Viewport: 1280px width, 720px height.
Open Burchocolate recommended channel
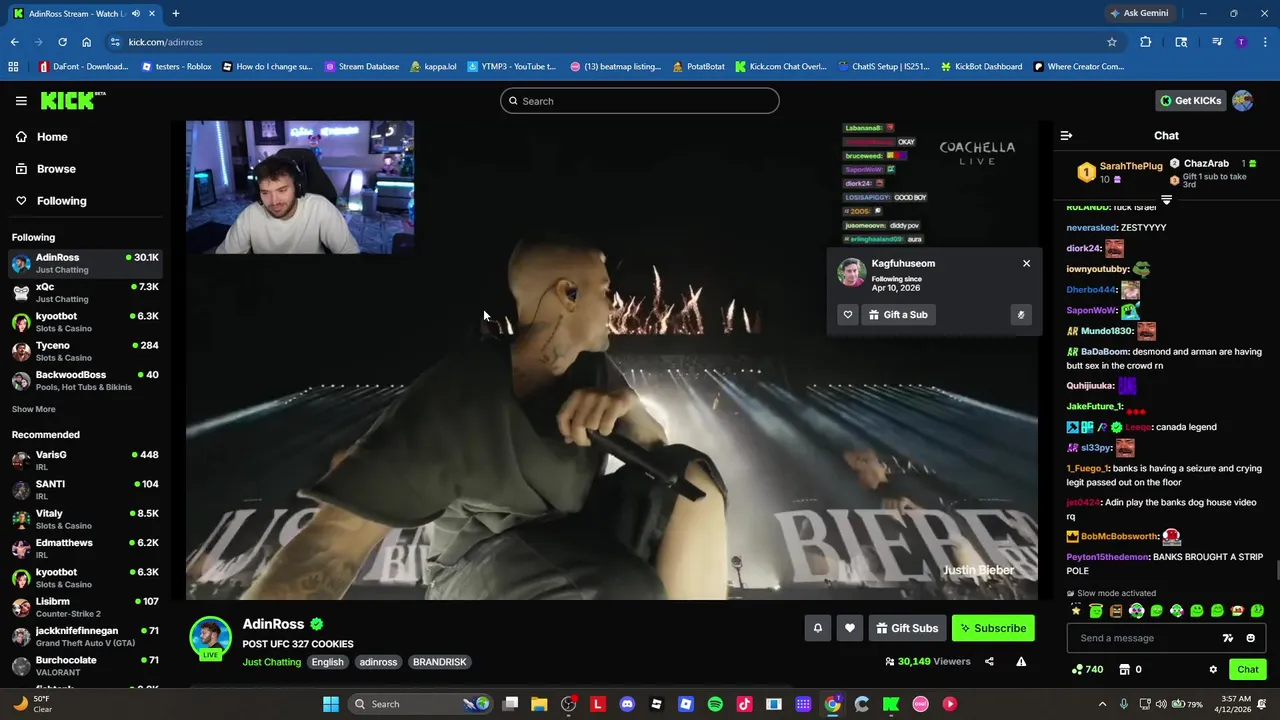point(84,665)
